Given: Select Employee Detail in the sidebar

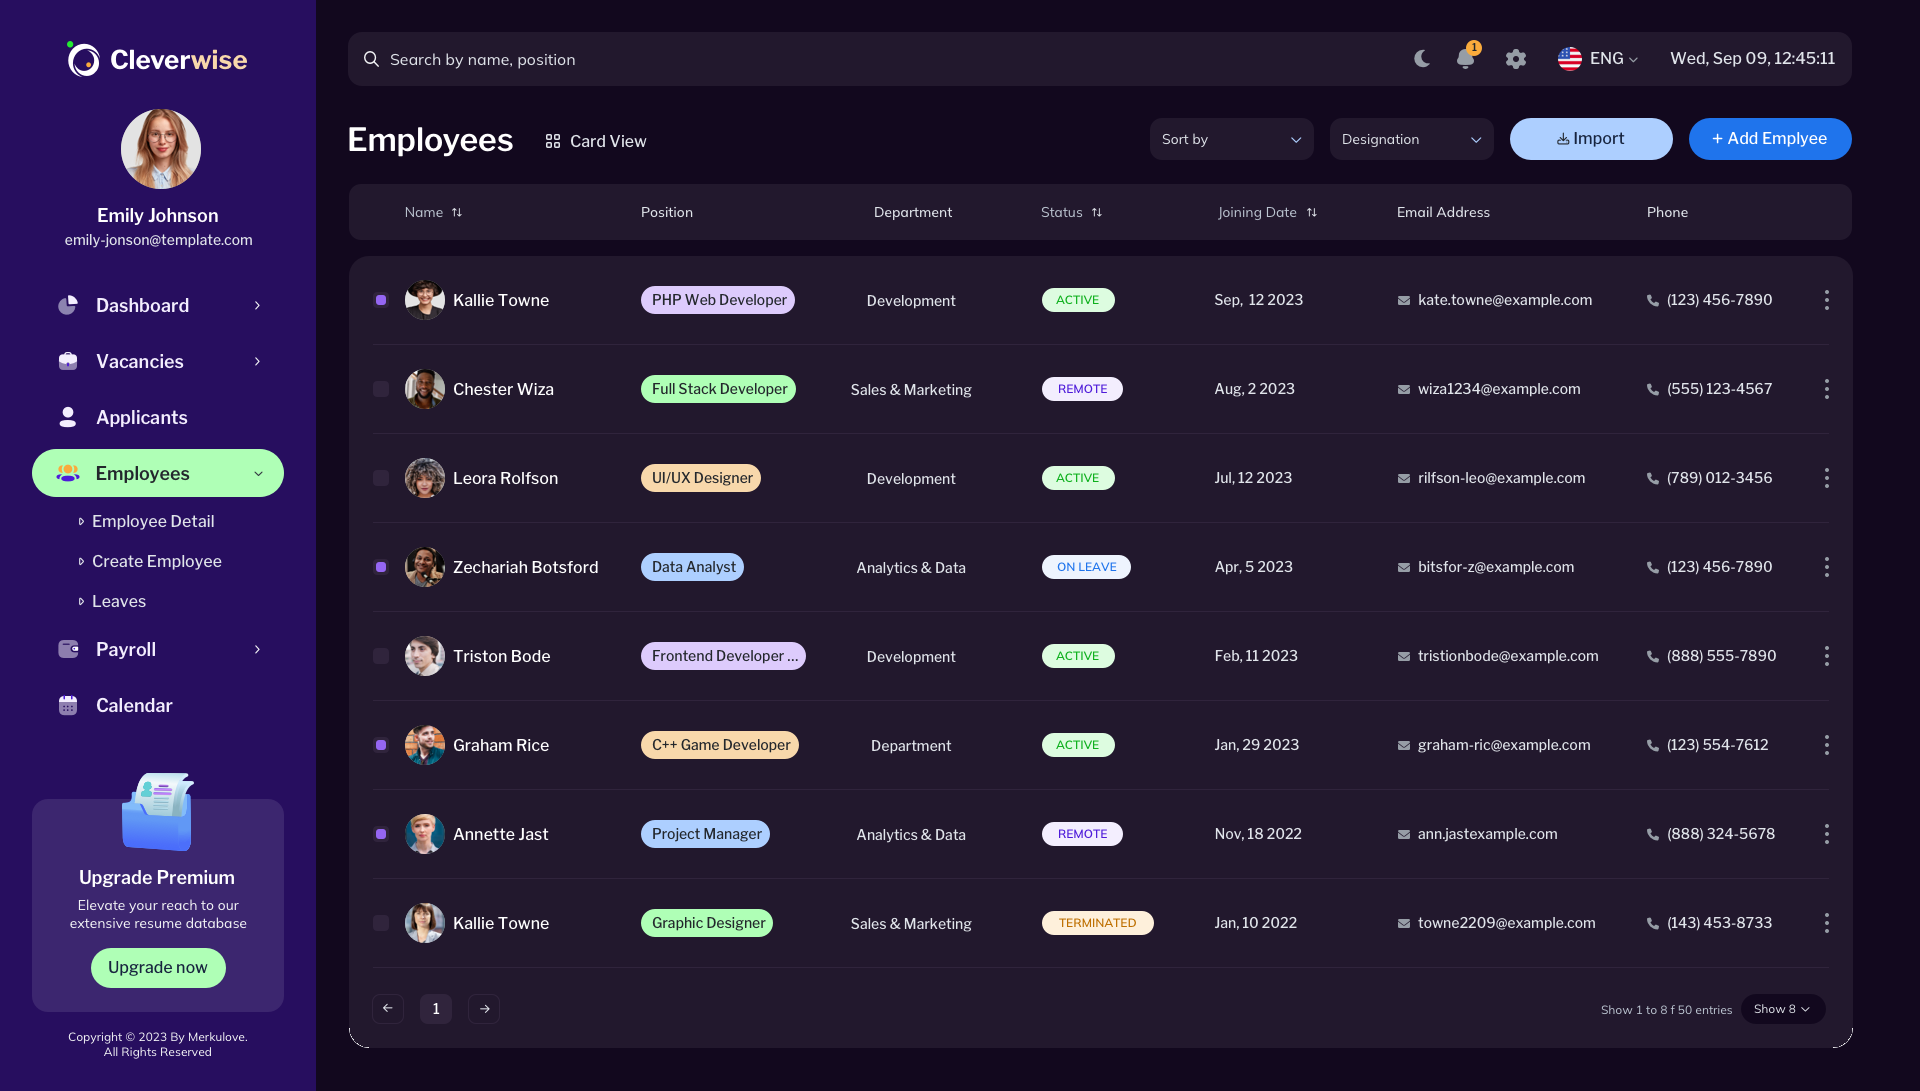Looking at the screenshot, I should pos(152,521).
